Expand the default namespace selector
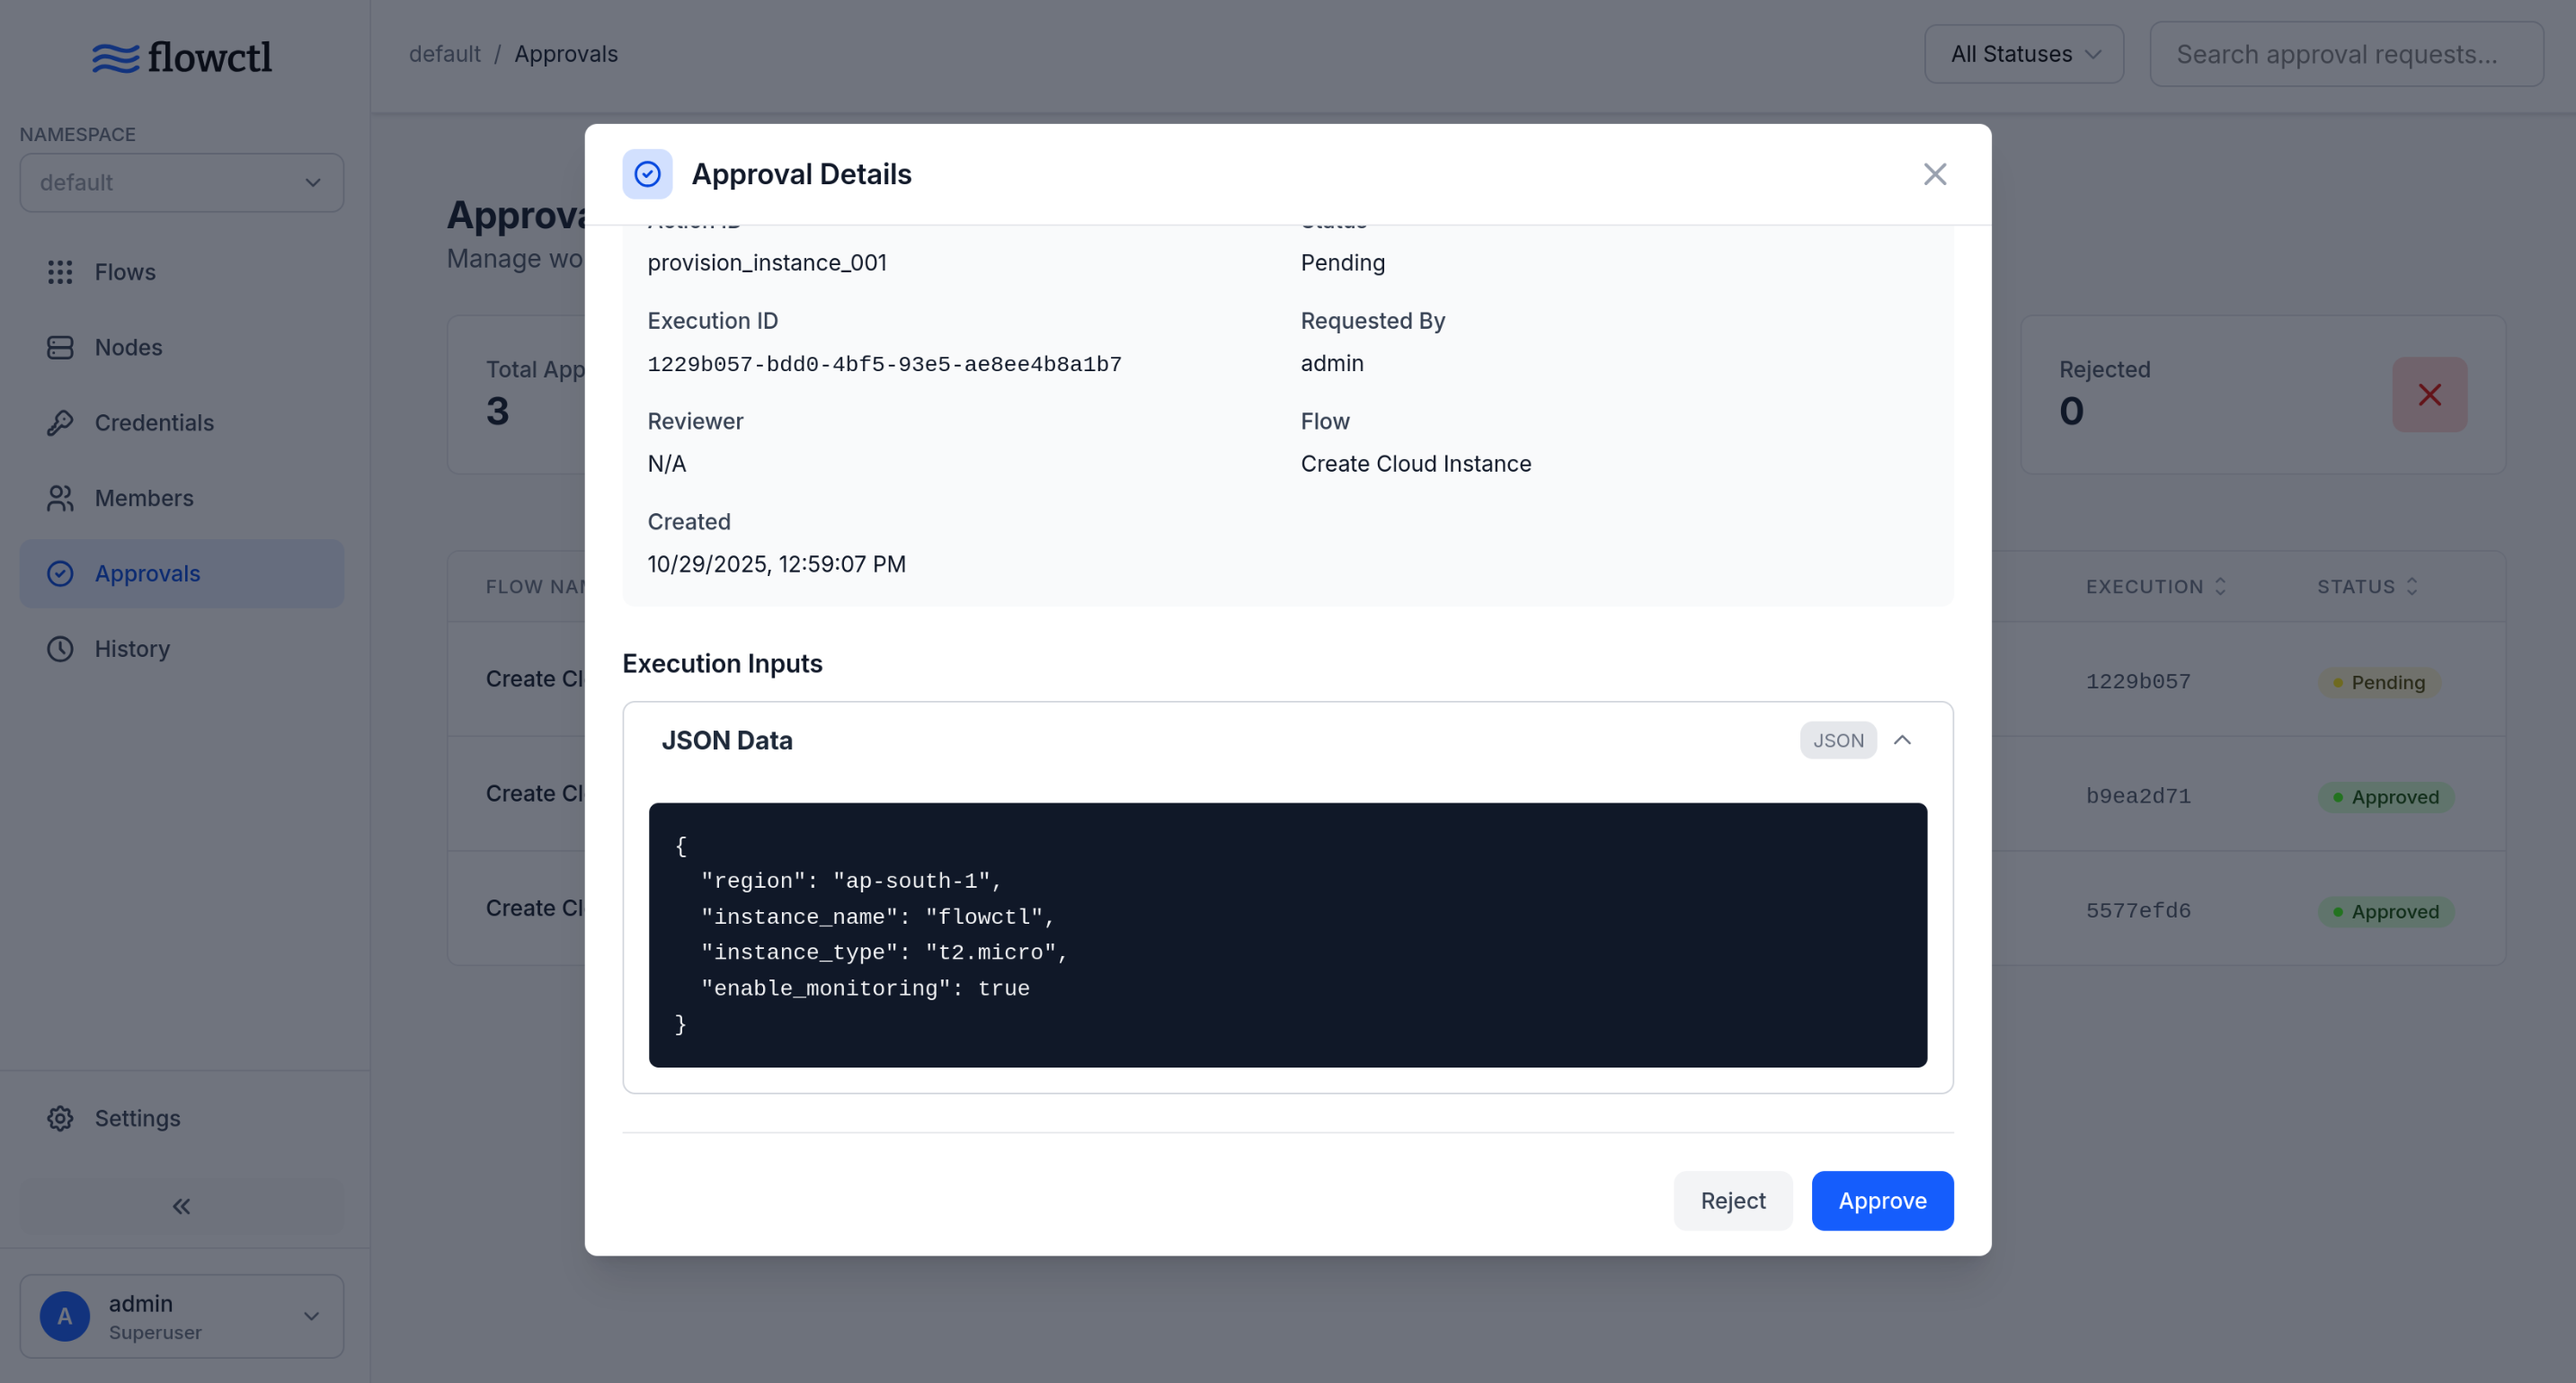2576x1383 pixels. 181,182
